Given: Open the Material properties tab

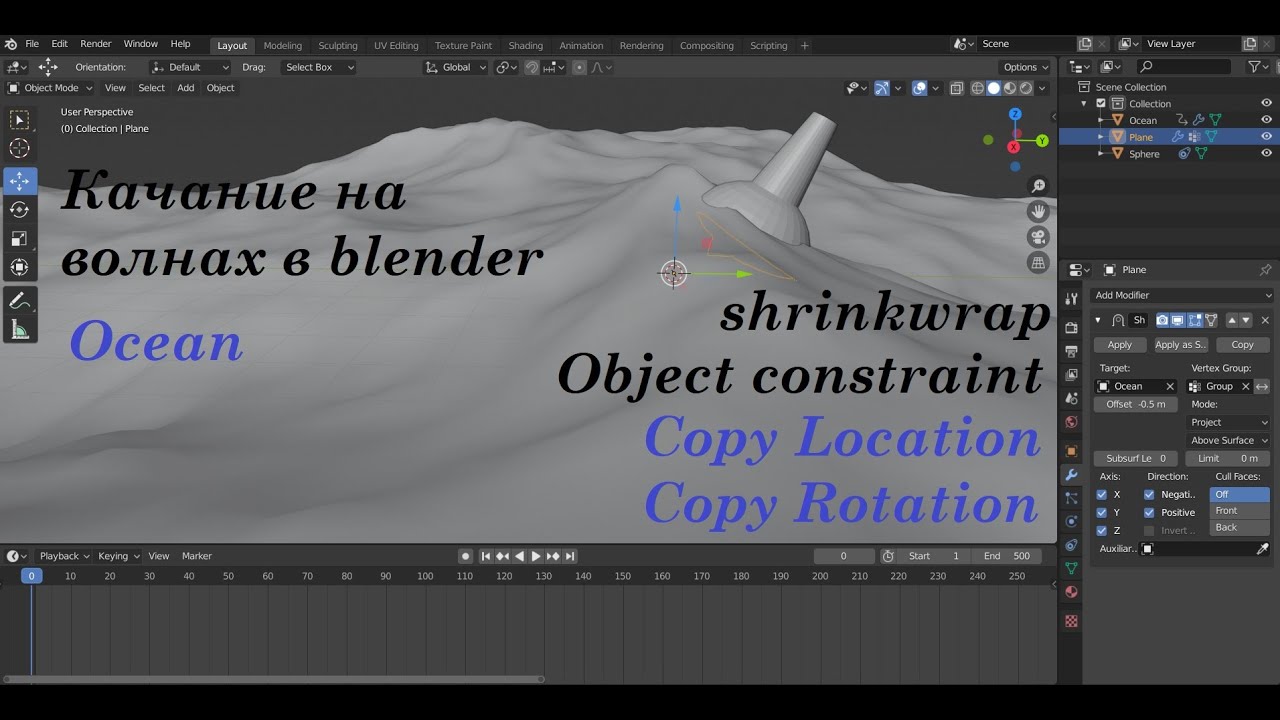Looking at the screenshot, I should [x=1071, y=592].
